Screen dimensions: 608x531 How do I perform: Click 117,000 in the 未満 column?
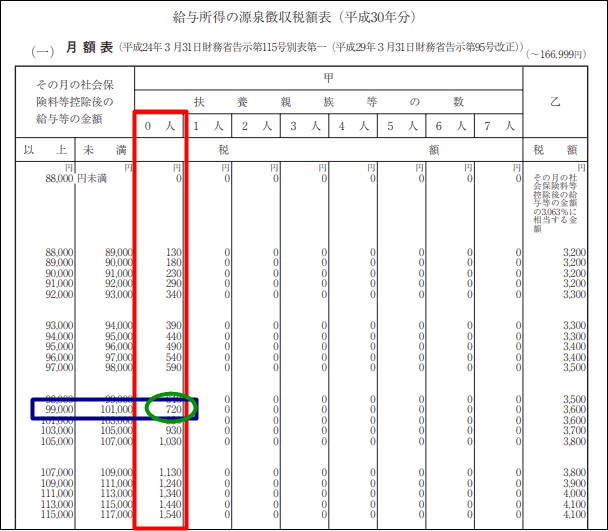click(x=117, y=514)
